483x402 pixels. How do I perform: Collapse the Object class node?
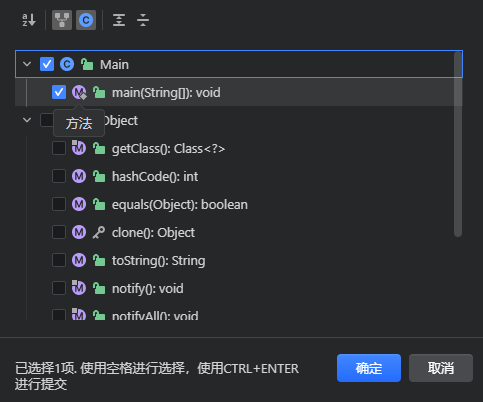[27, 120]
